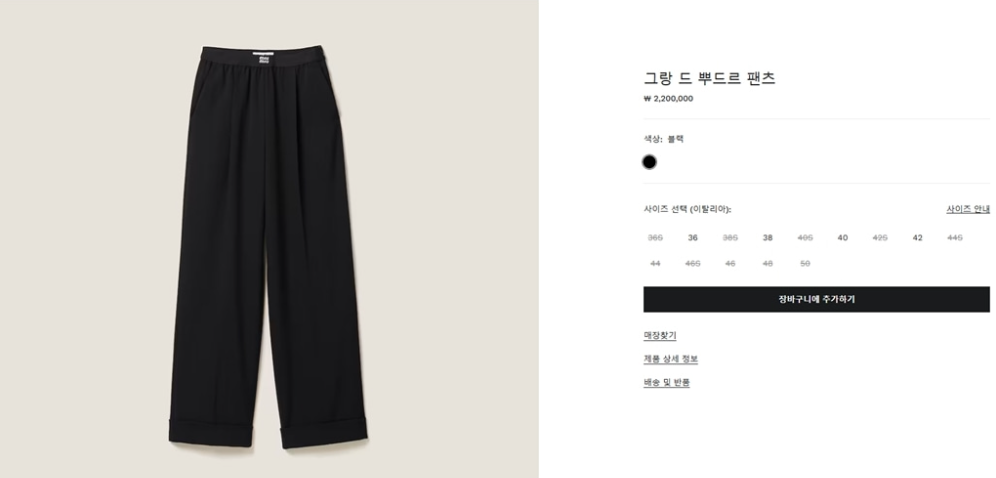
Task: Choose Italian size 42
Action: (x=917, y=238)
